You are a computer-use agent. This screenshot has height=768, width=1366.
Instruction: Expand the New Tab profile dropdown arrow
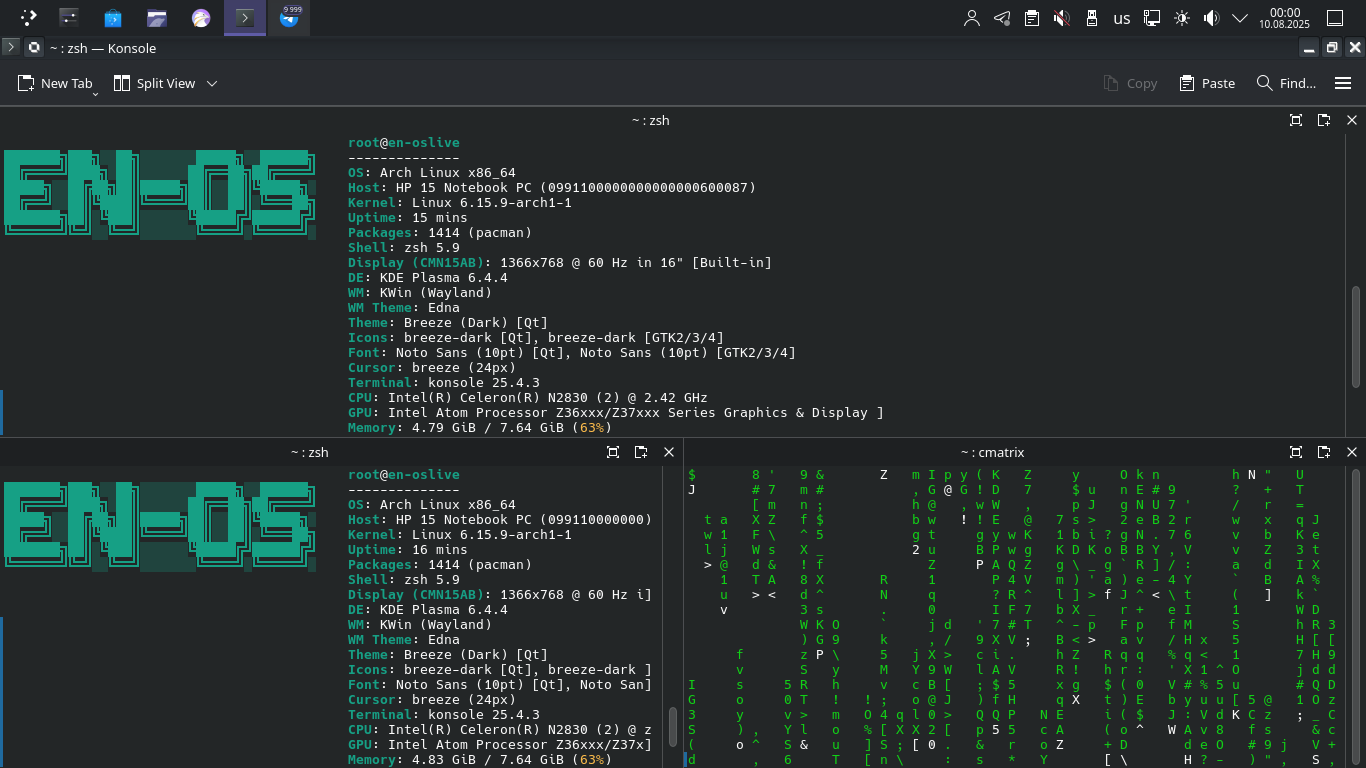(x=95, y=93)
